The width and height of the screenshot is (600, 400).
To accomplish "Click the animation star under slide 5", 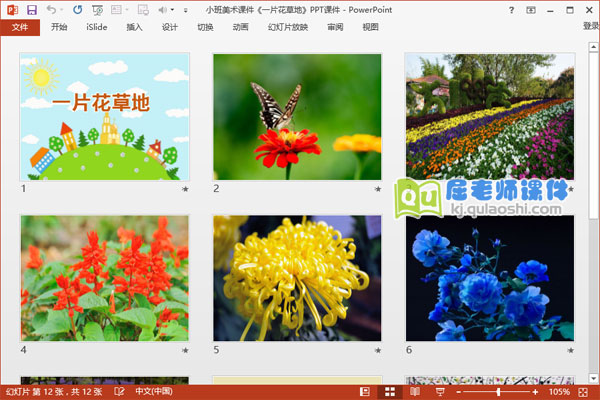I will pos(378,350).
